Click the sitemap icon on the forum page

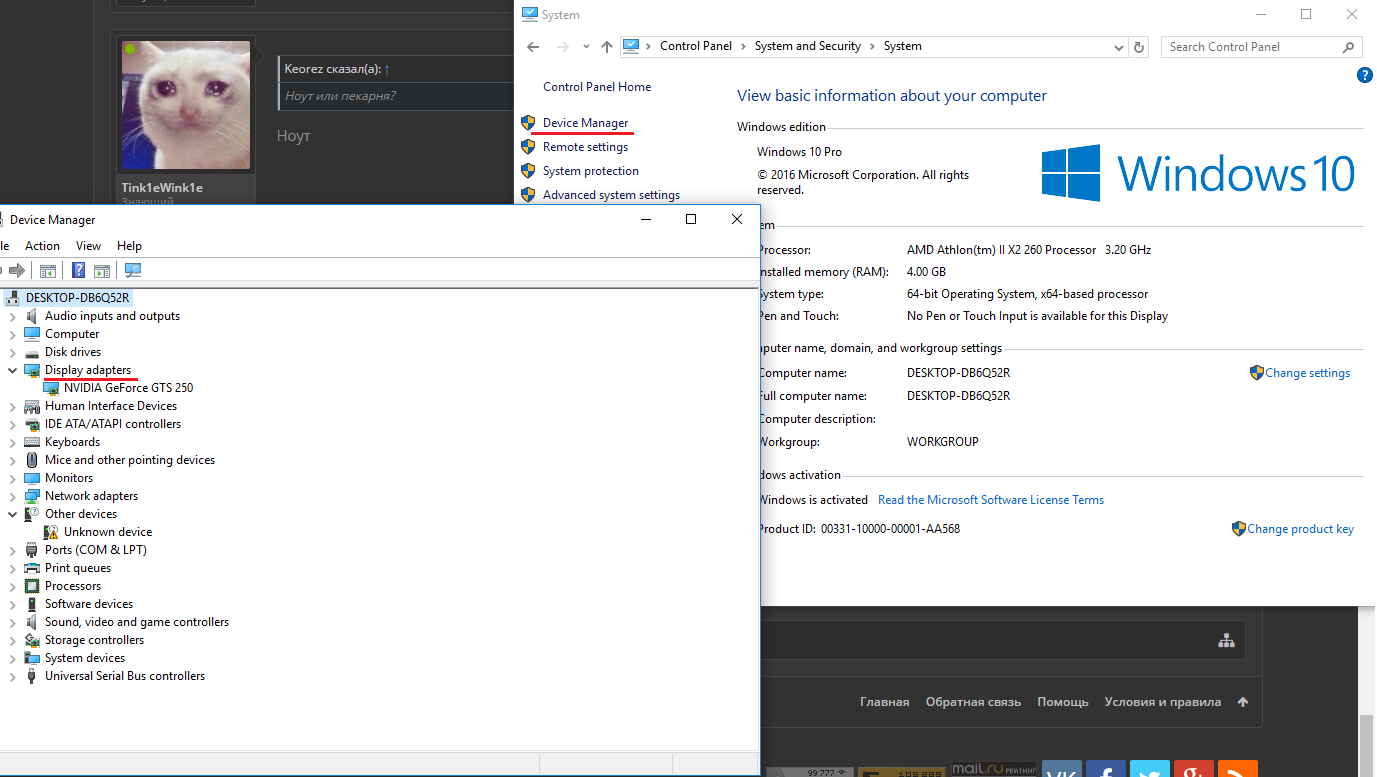tap(1226, 641)
